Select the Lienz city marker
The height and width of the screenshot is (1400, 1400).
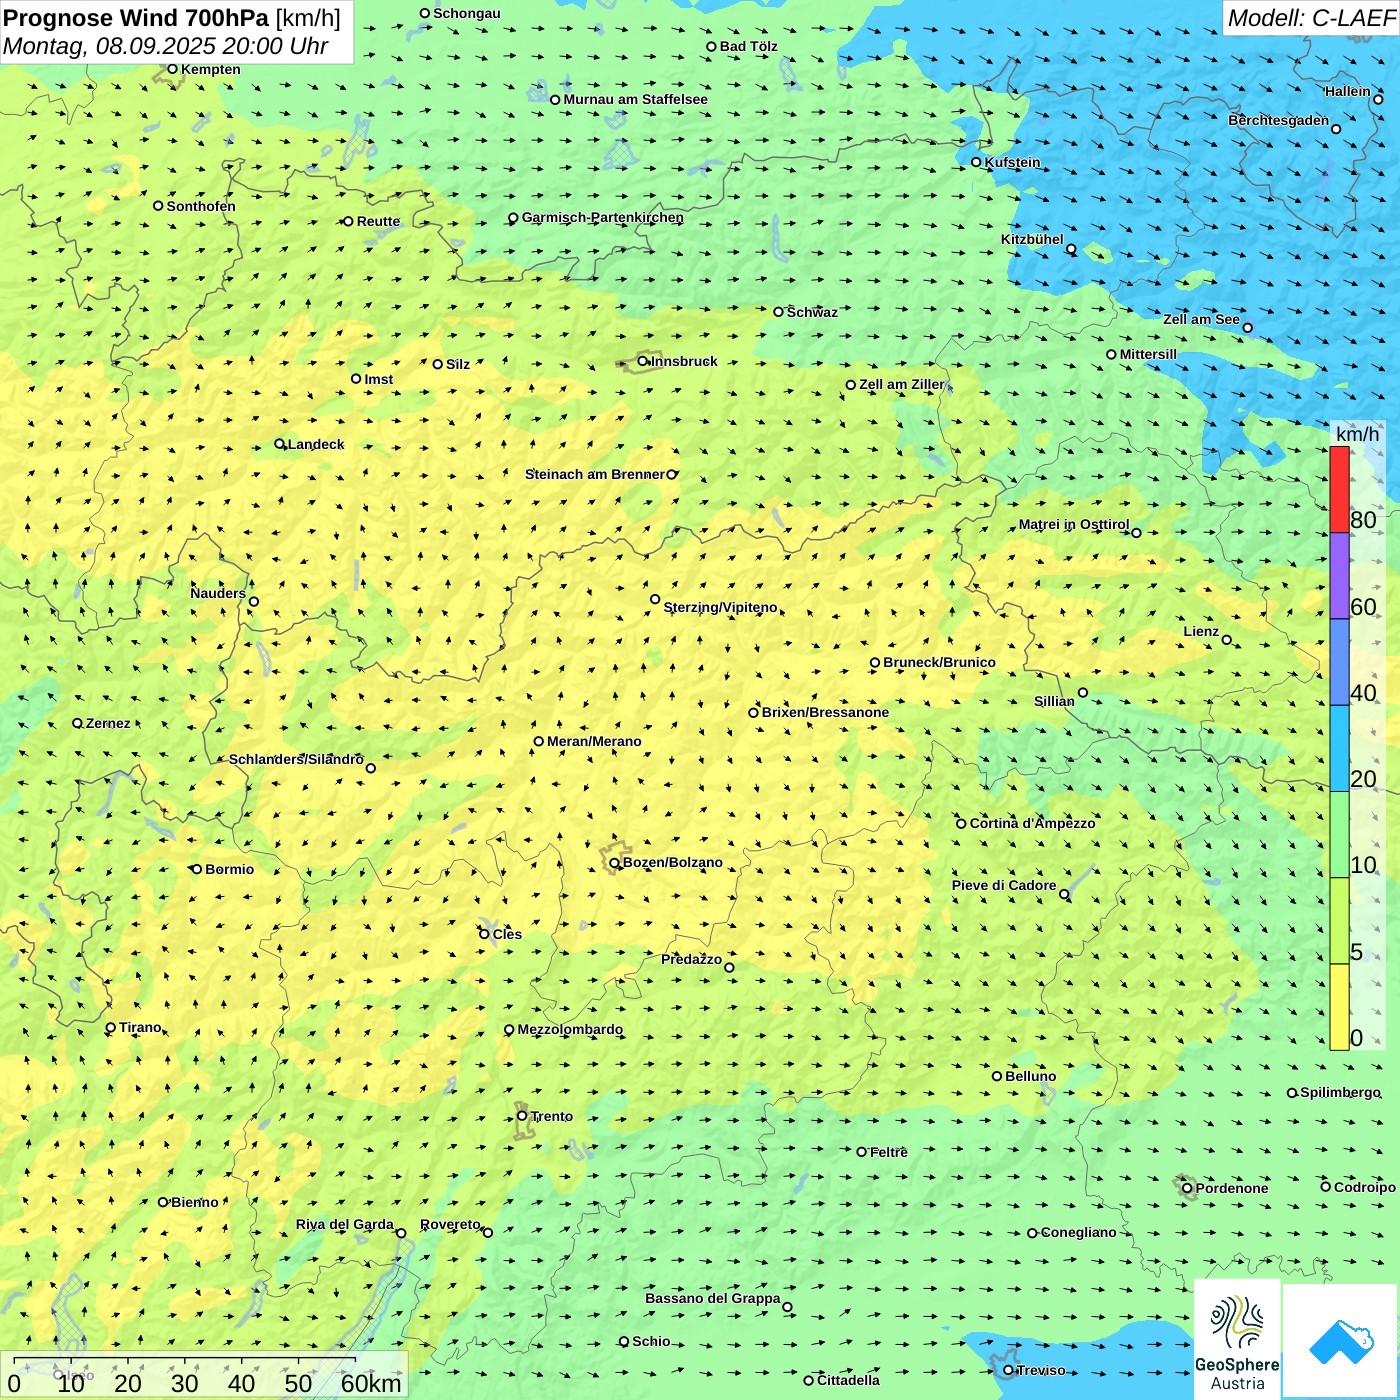(x=1227, y=640)
